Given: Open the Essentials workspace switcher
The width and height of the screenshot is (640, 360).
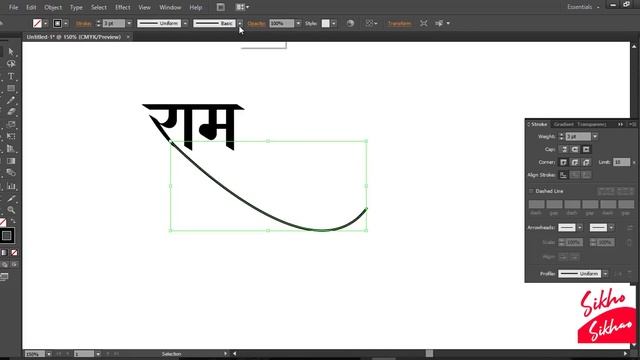Looking at the screenshot, I should pyautogui.click(x=583, y=7).
